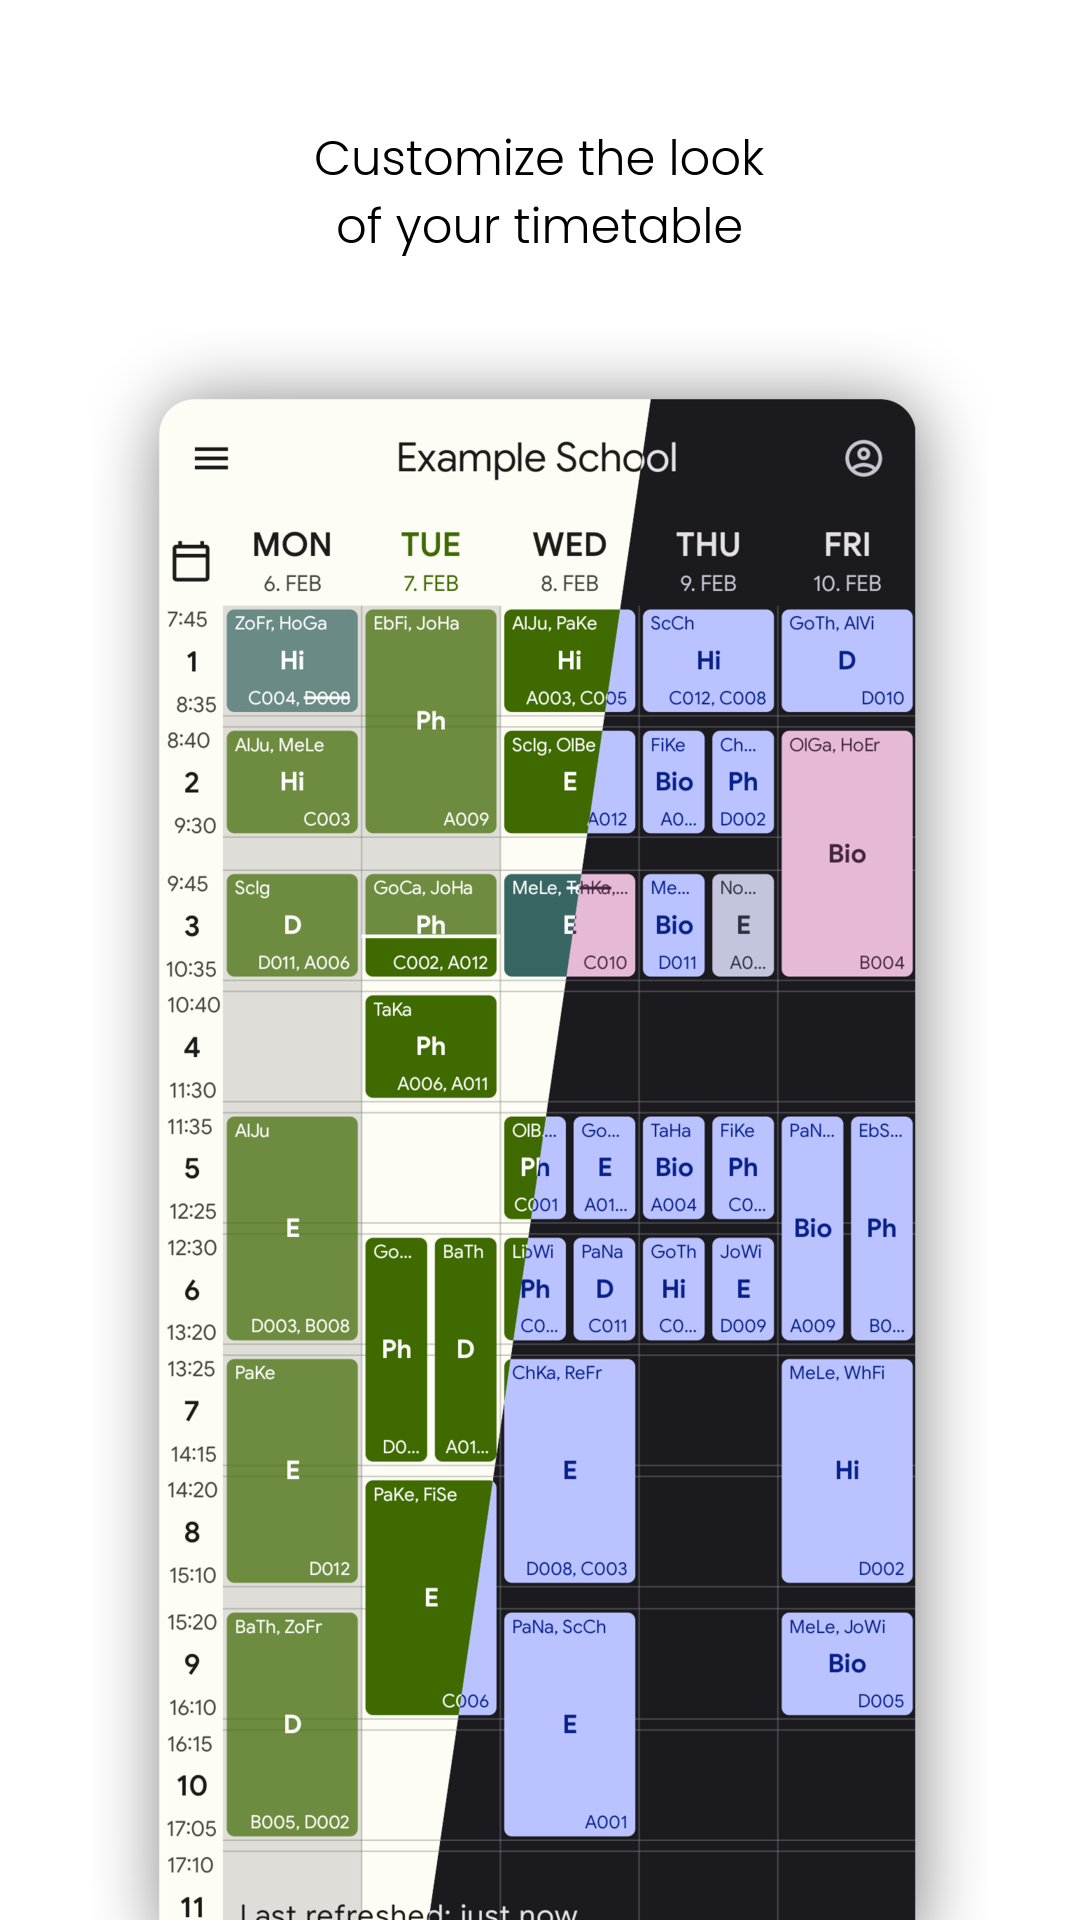1080x1920 pixels.
Task: Open the hamburger navigation menu
Action: [211, 459]
